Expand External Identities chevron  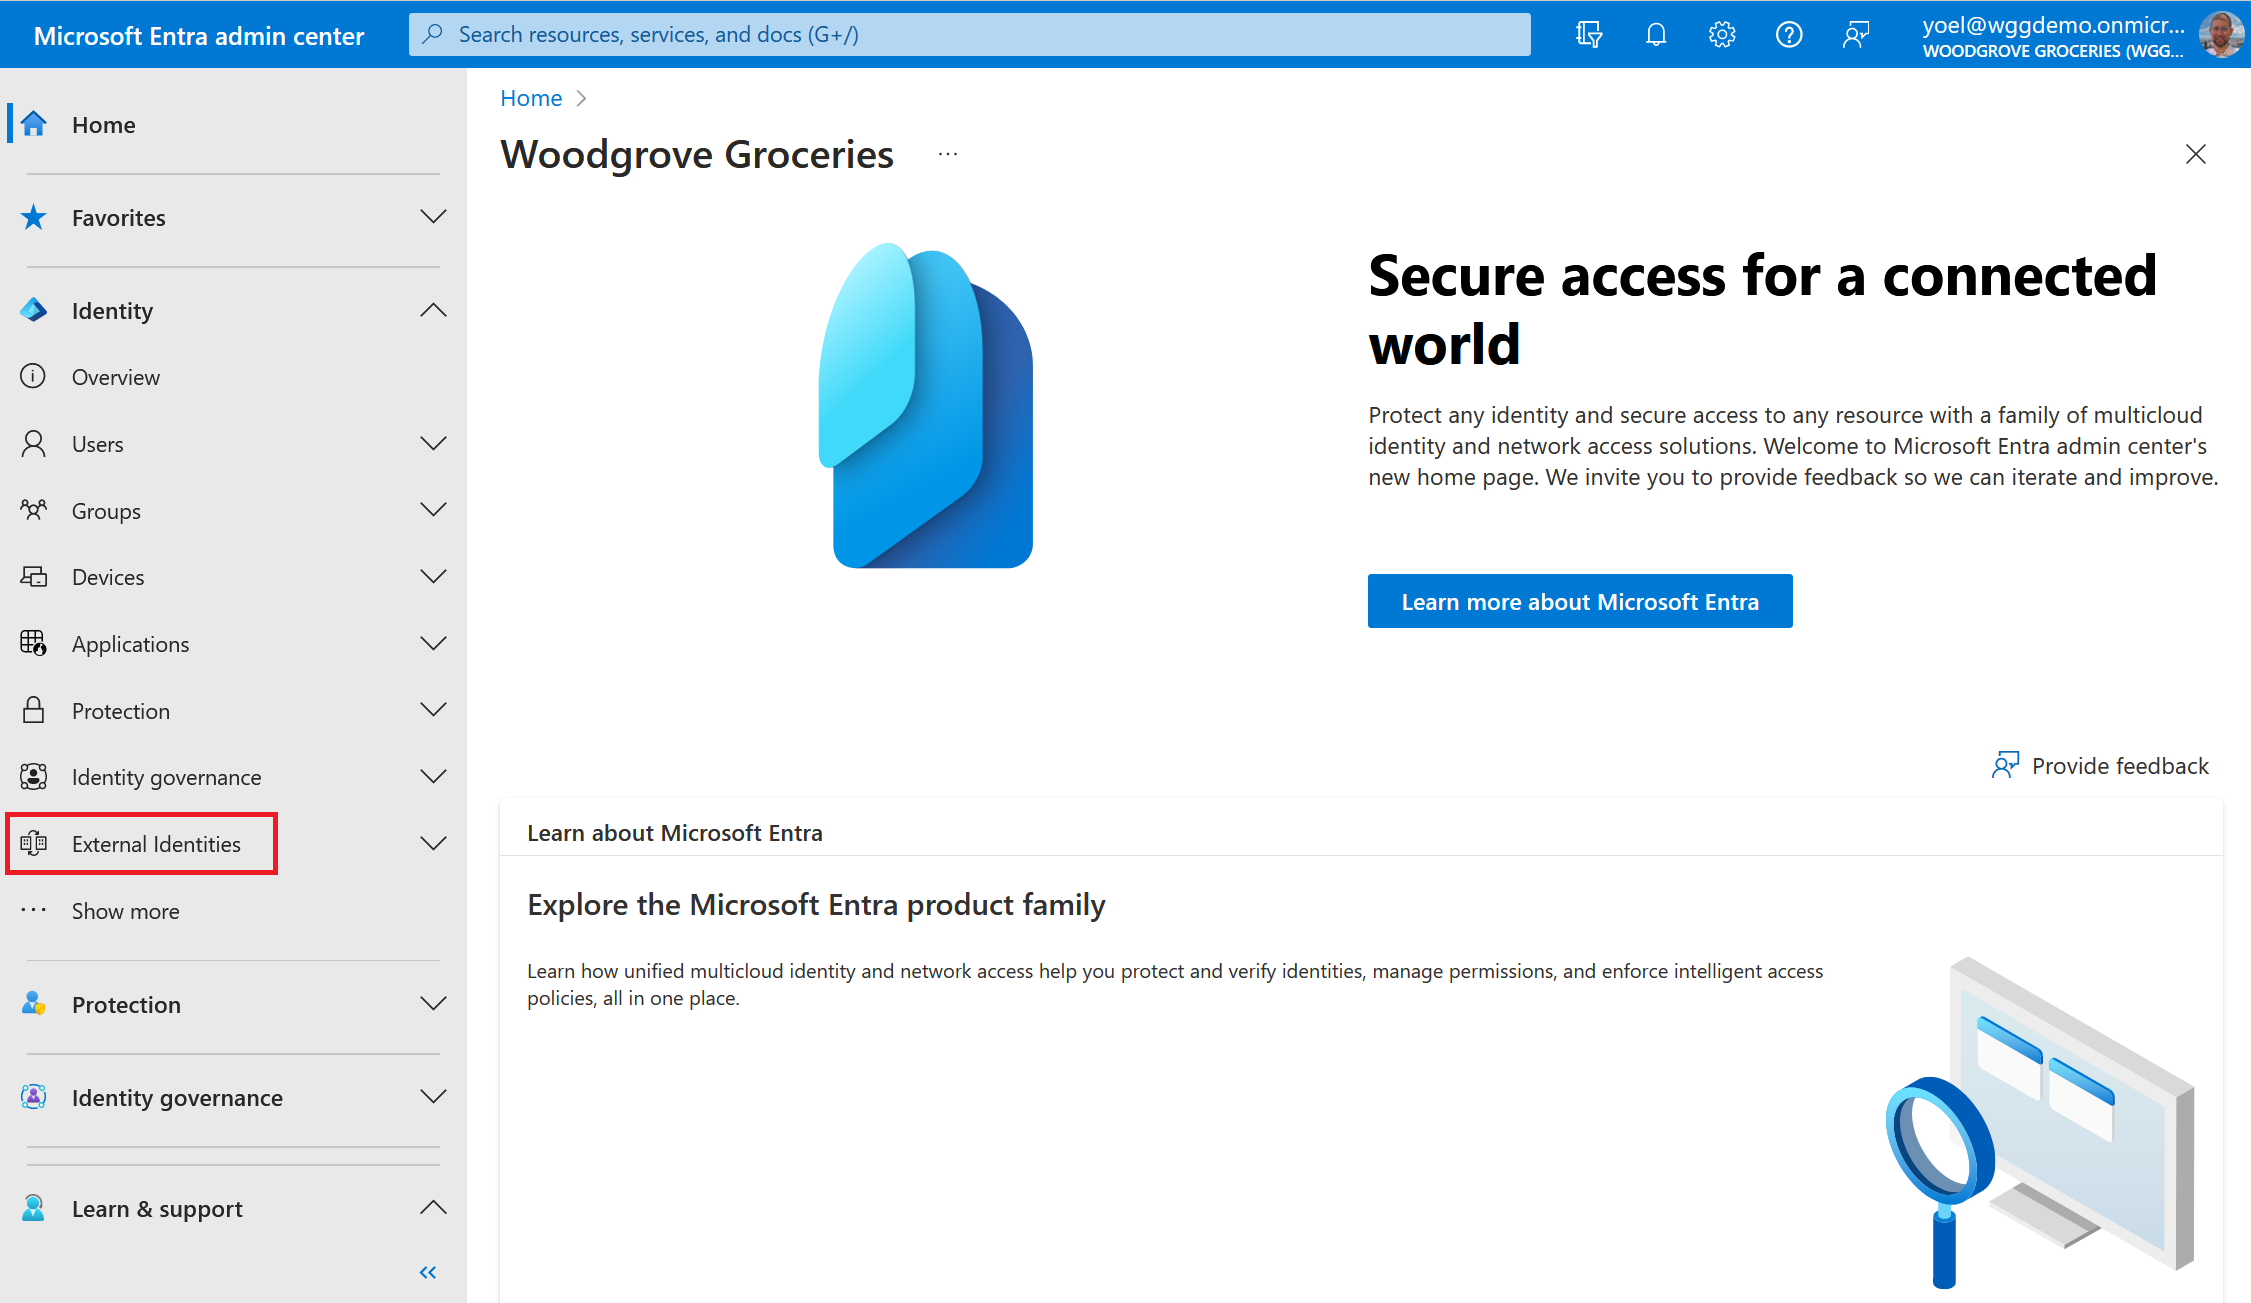433,843
